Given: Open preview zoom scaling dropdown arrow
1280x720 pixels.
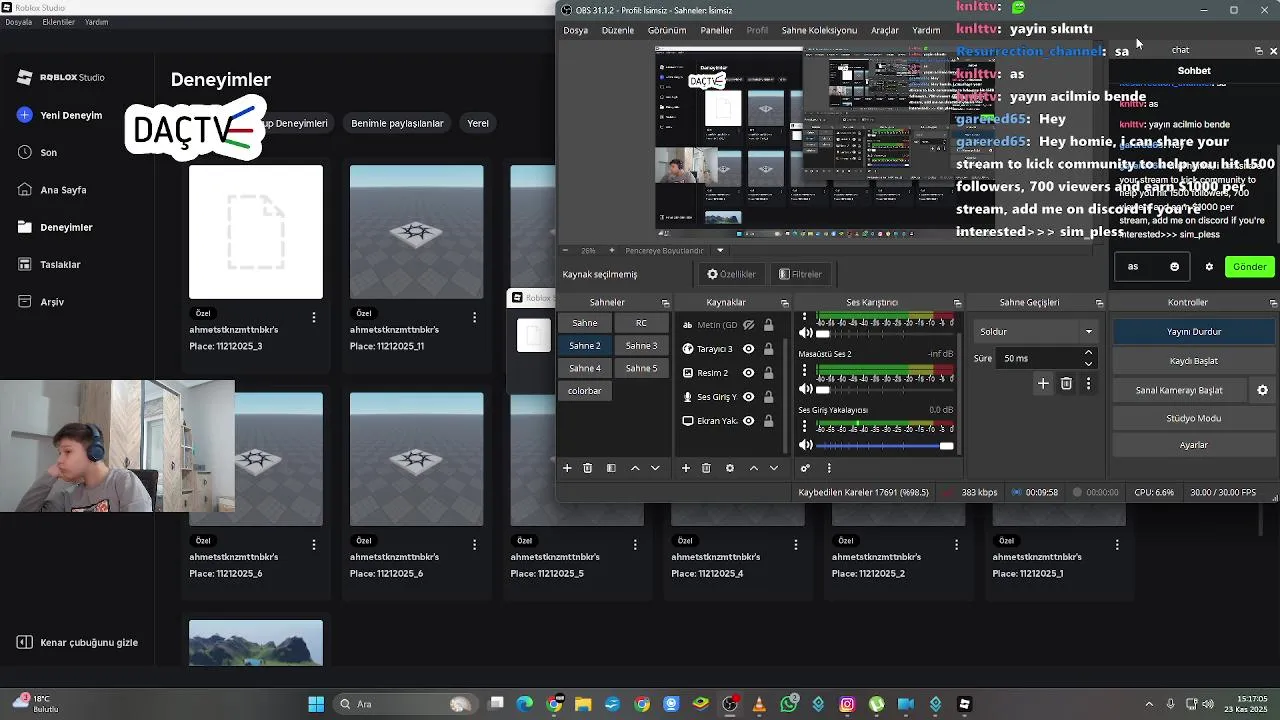Looking at the screenshot, I should point(720,251).
